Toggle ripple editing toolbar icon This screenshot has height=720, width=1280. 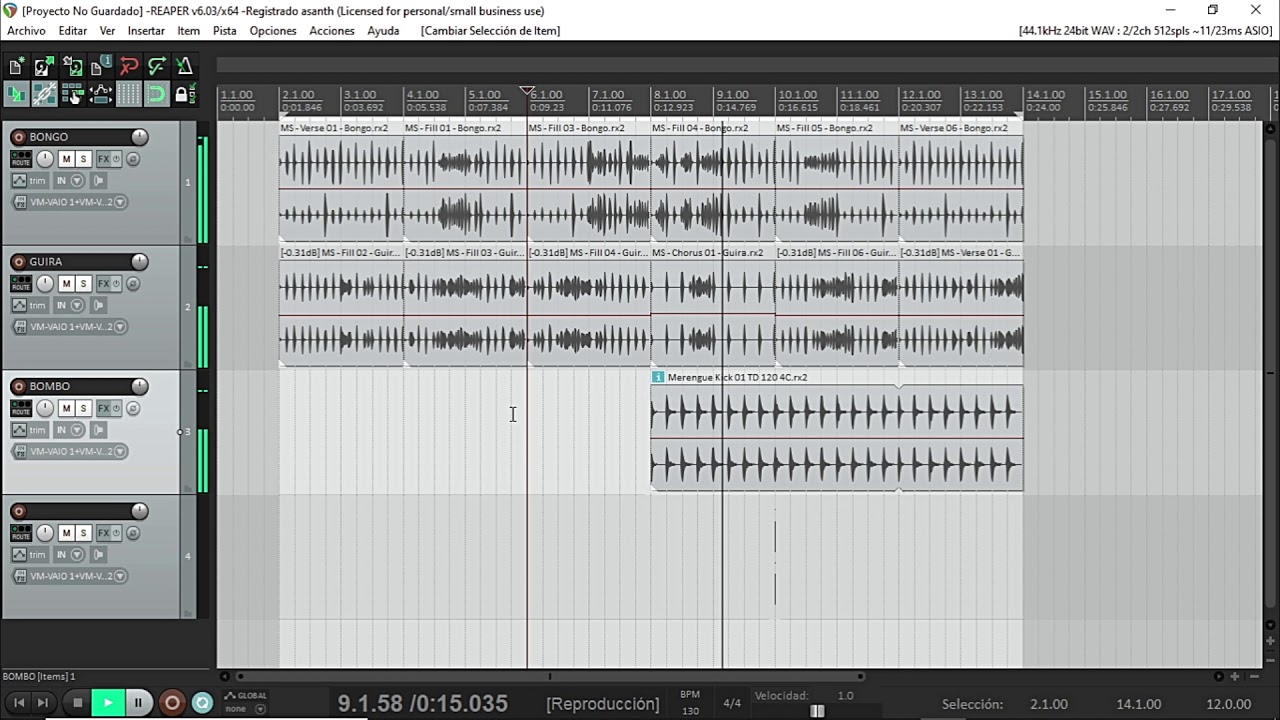(72, 95)
